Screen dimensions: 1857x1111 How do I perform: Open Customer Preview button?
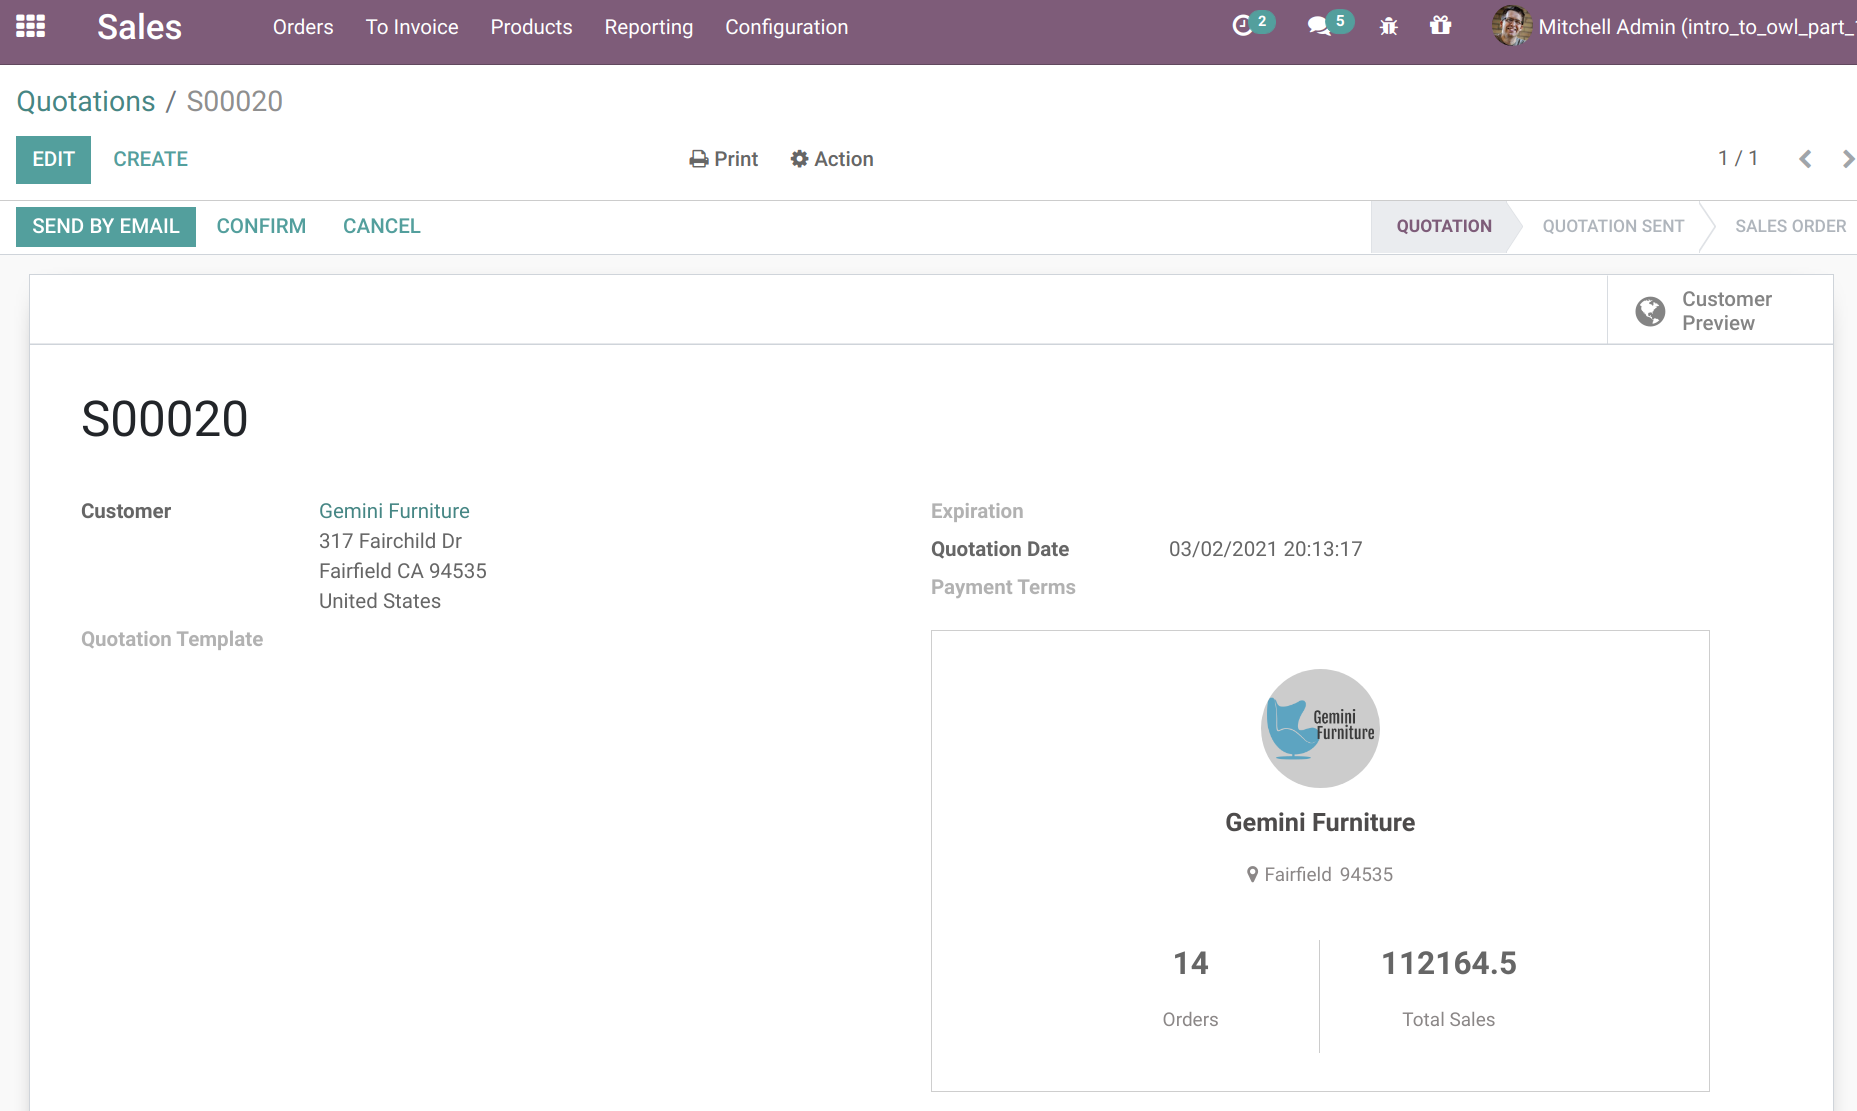1720,311
